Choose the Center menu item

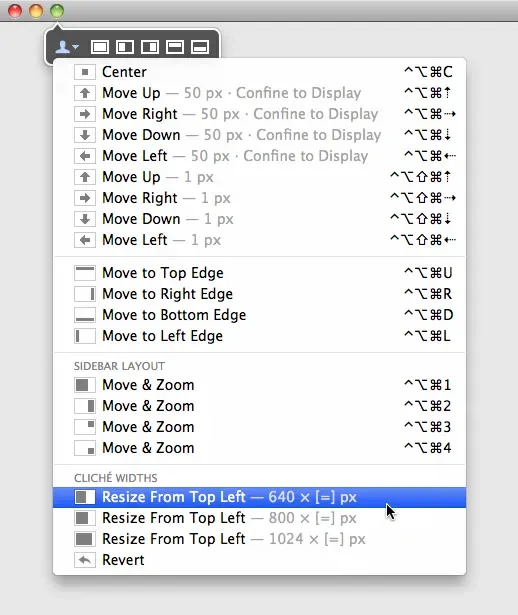click(x=260, y=72)
